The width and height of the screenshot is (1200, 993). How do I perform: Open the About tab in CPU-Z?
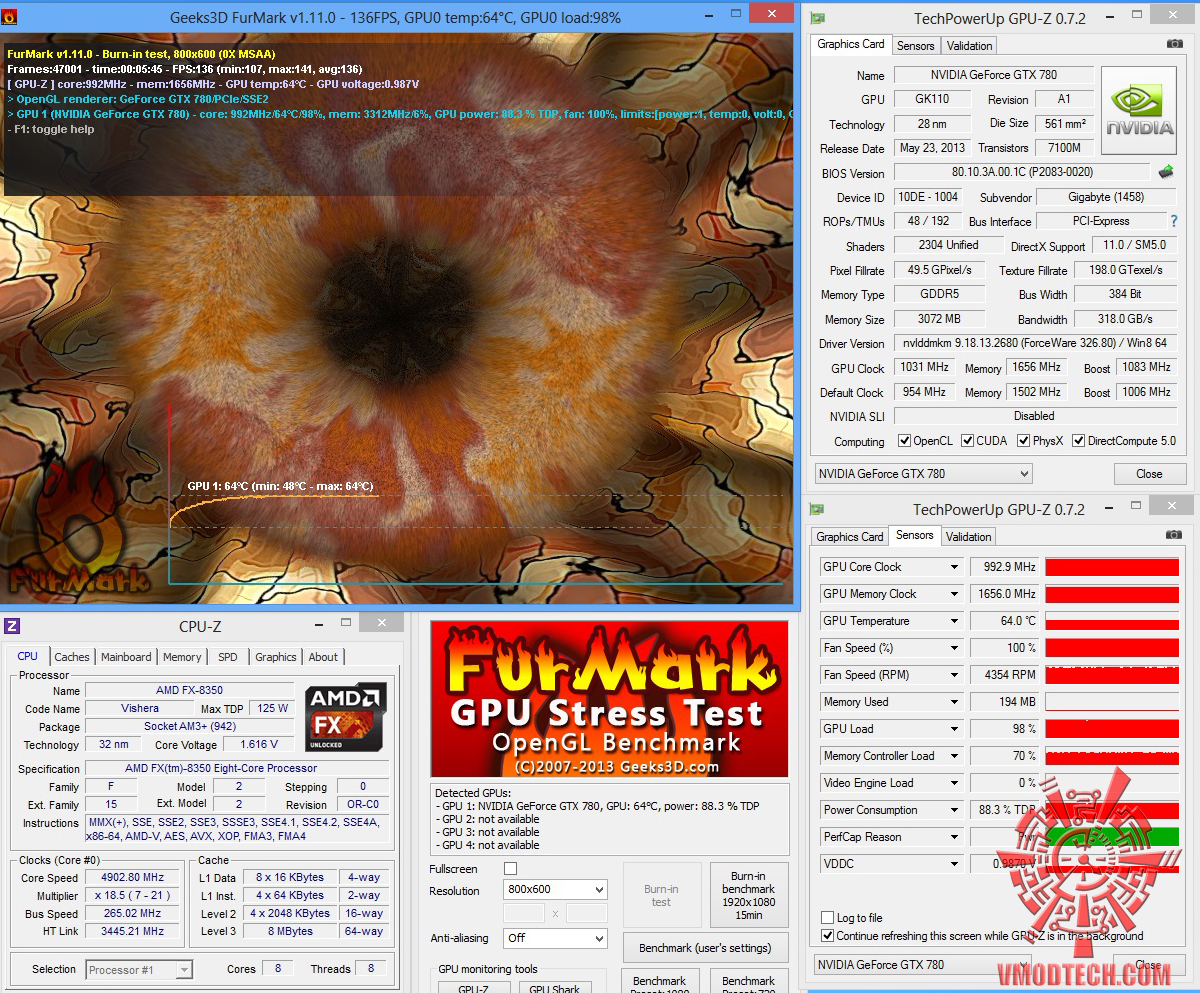tap(323, 657)
